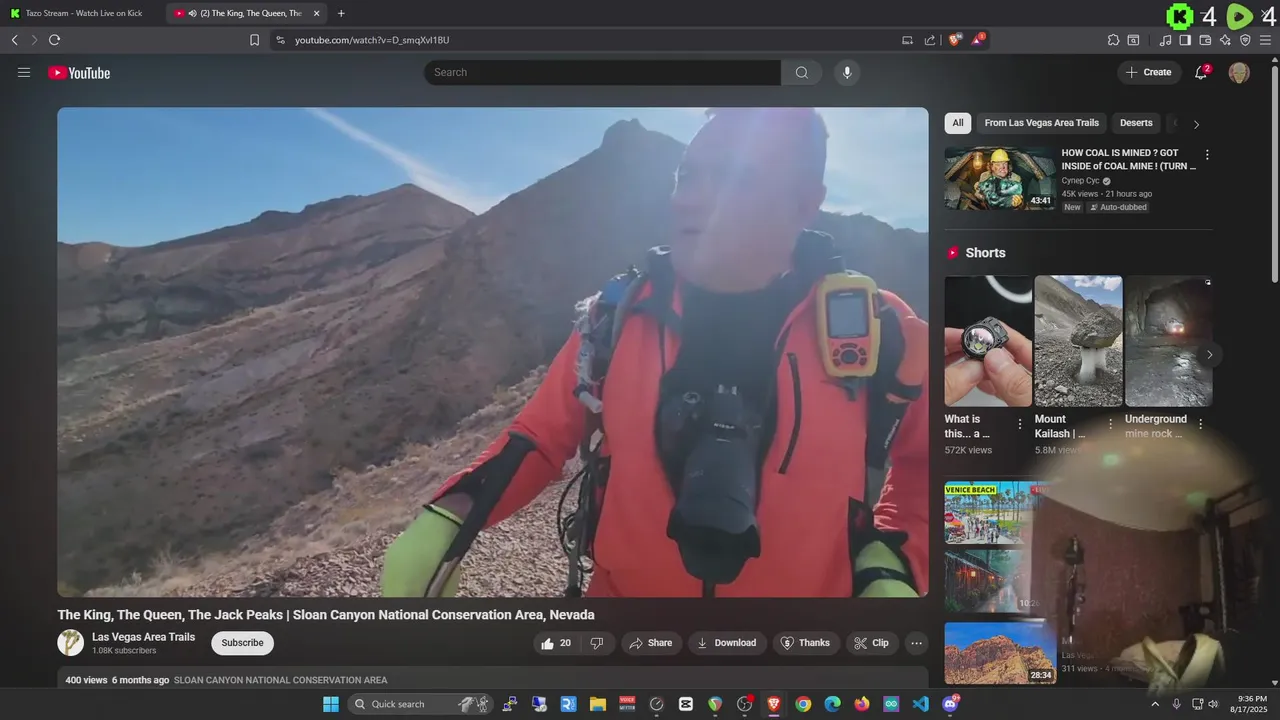1280x720 pixels.
Task: Open Las Vegas Area Trails channel avatar
Action: point(70,642)
